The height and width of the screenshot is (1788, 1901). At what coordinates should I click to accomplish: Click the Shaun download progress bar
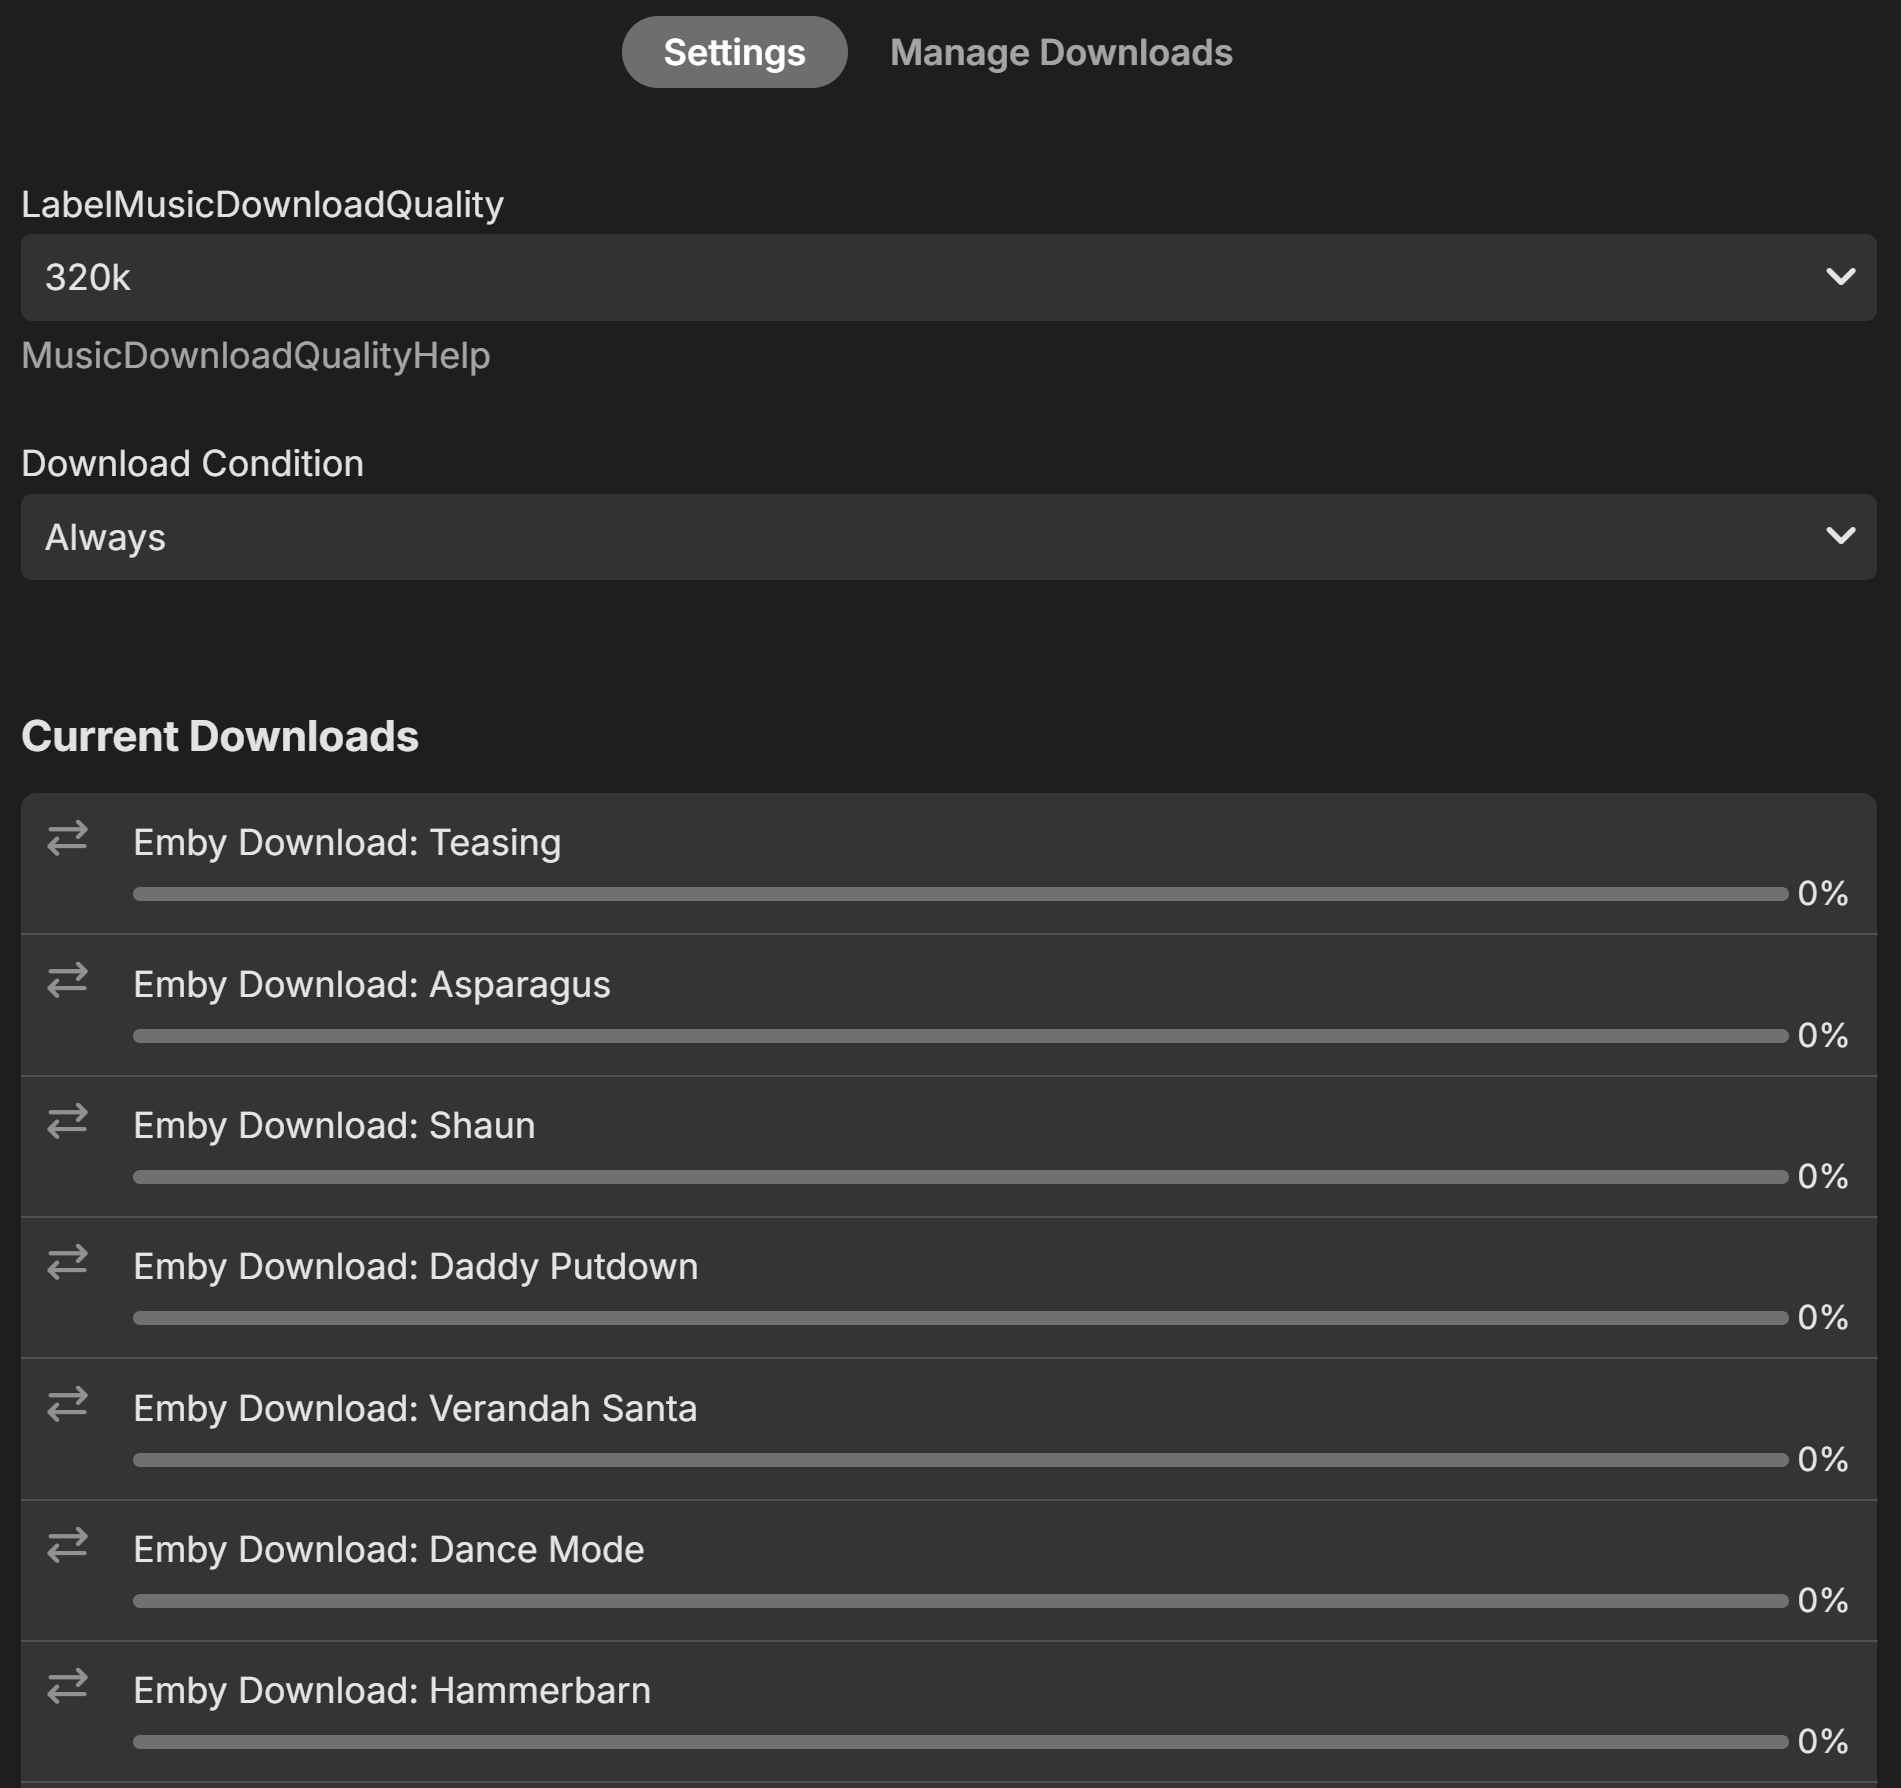[x=960, y=1177]
